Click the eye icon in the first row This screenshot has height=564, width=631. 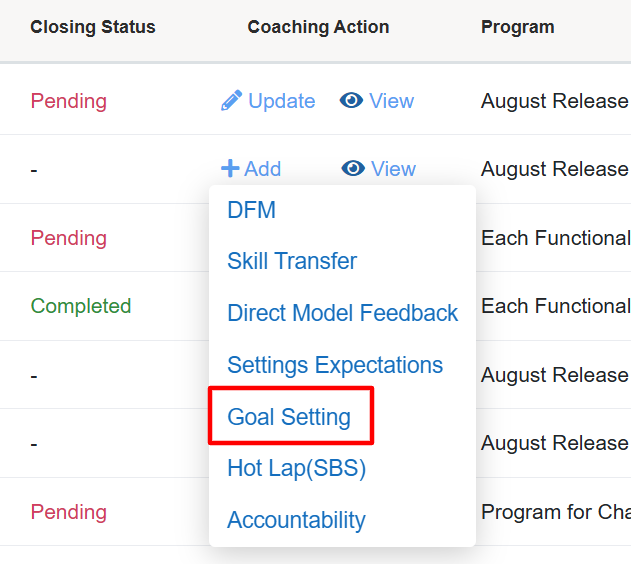[351, 101]
